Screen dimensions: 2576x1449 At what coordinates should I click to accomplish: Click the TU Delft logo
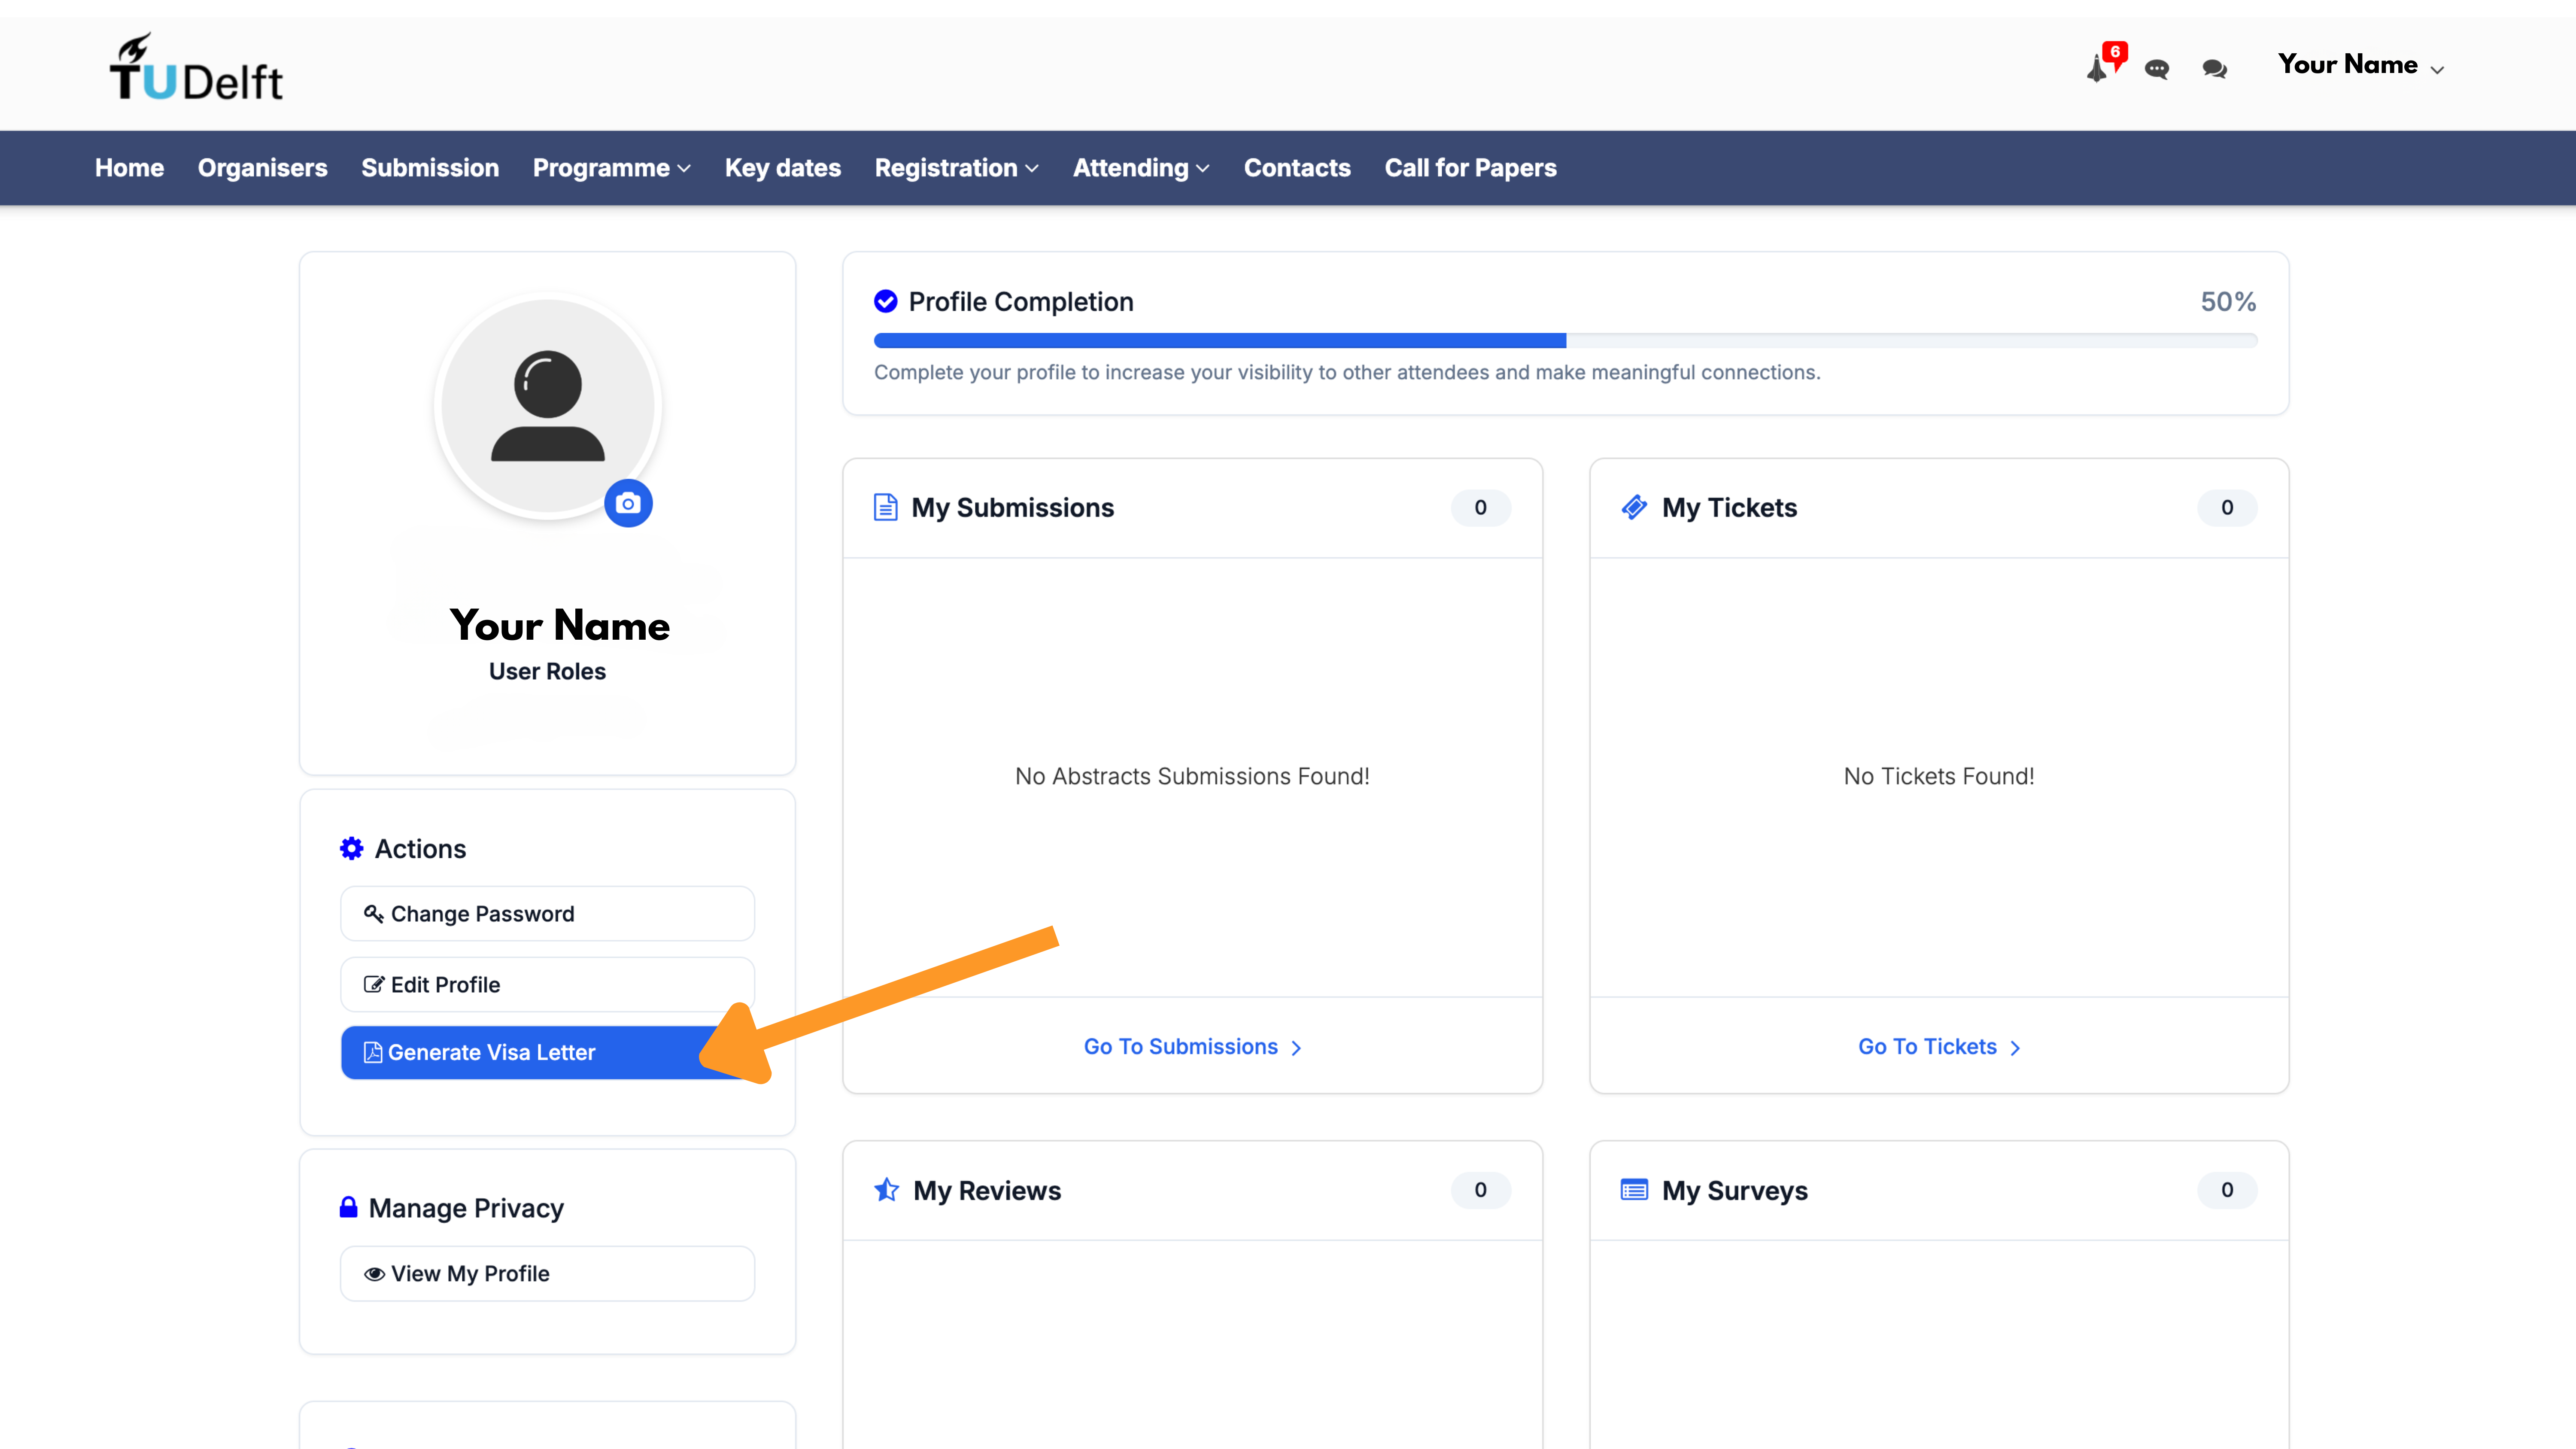pyautogui.click(x=196, y=67)
